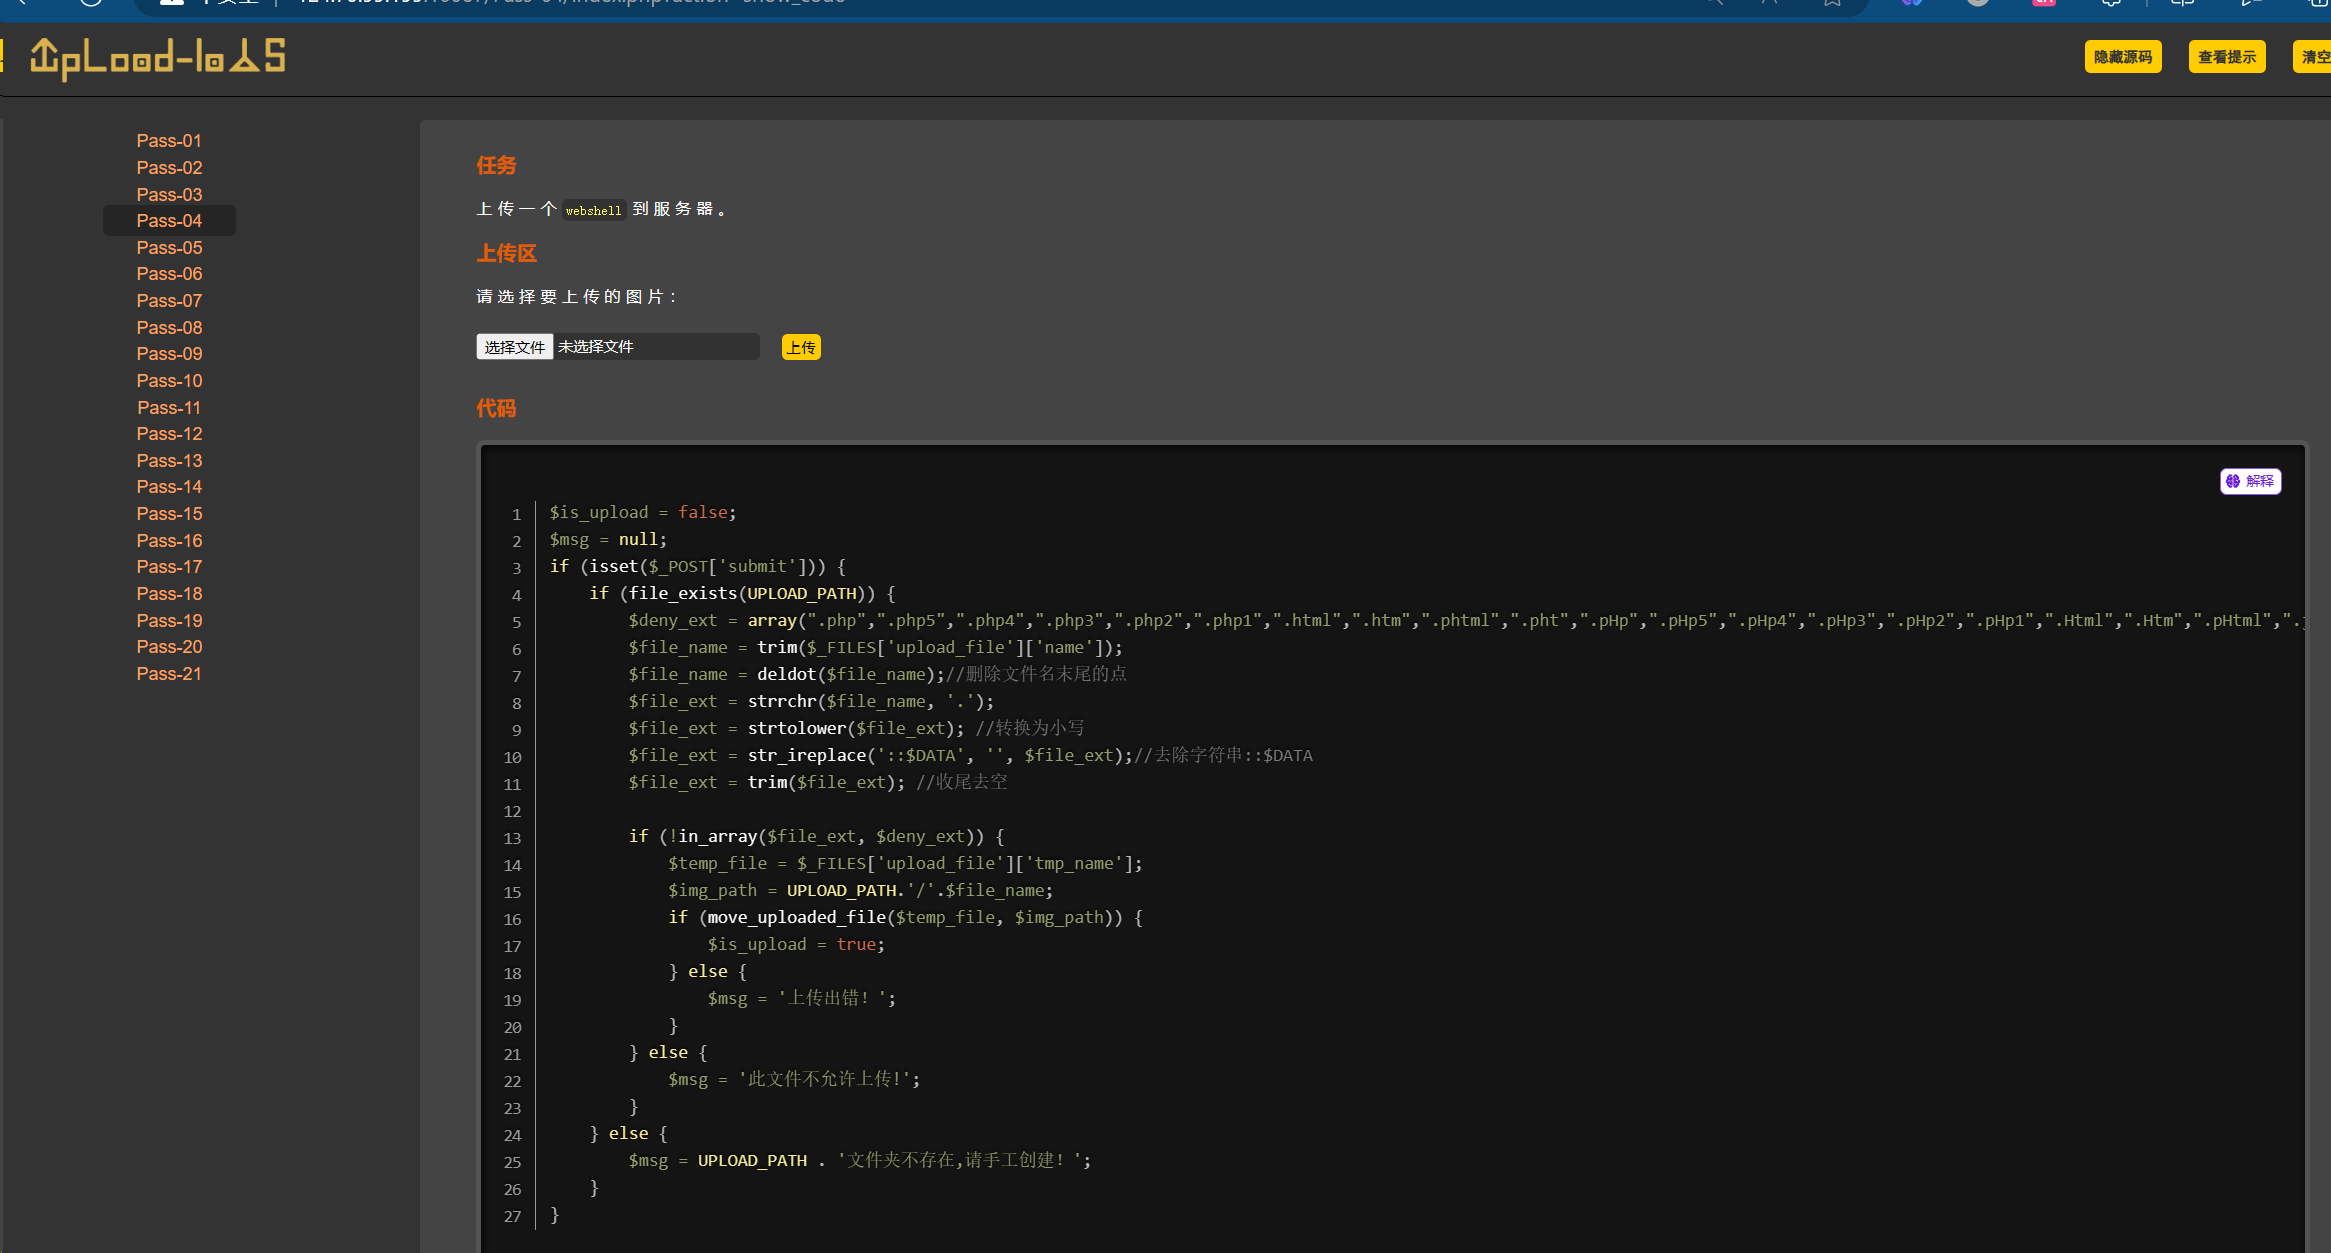Navigate to Pass-09 level
2331x1253 pixels.
[x=169, y=354]
